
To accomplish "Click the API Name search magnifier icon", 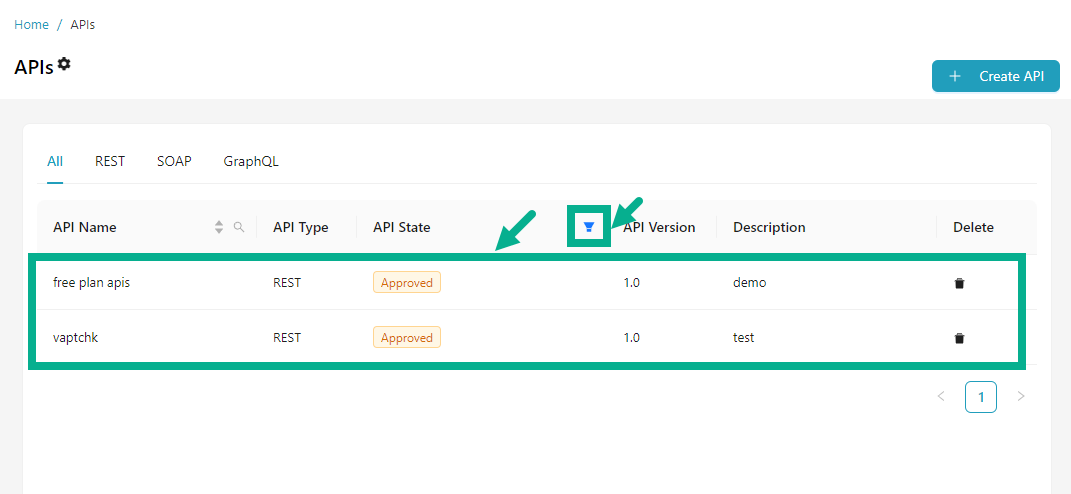I will pos(239,227).
